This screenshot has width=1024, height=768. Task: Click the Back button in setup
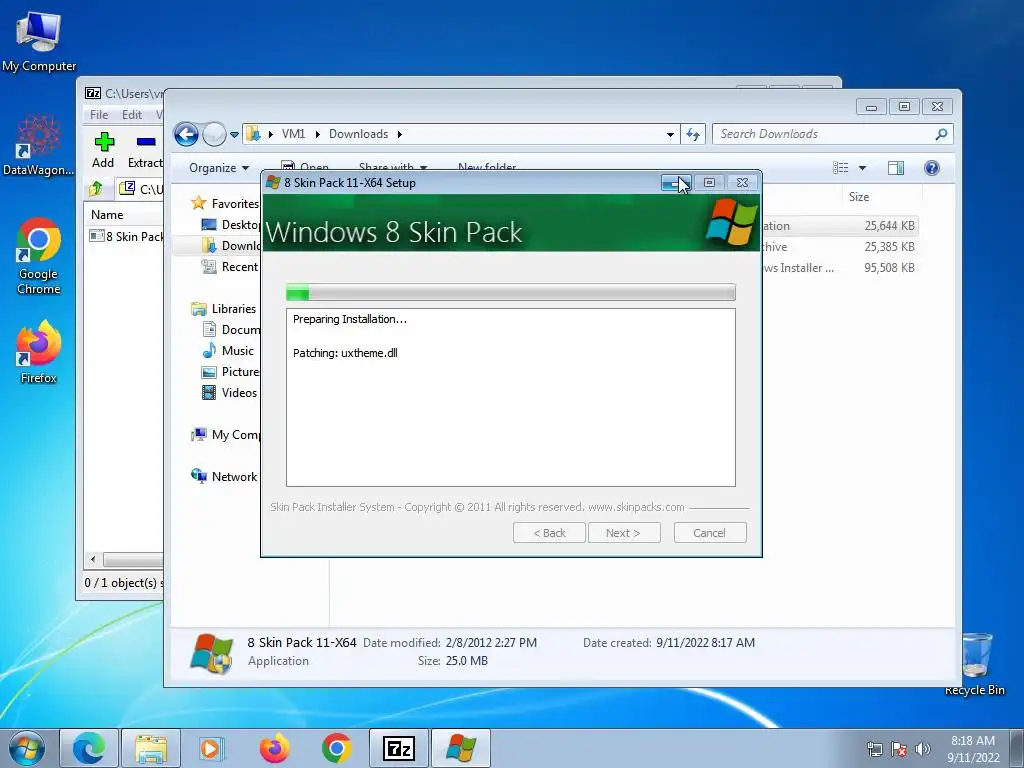tap(549, 533)
